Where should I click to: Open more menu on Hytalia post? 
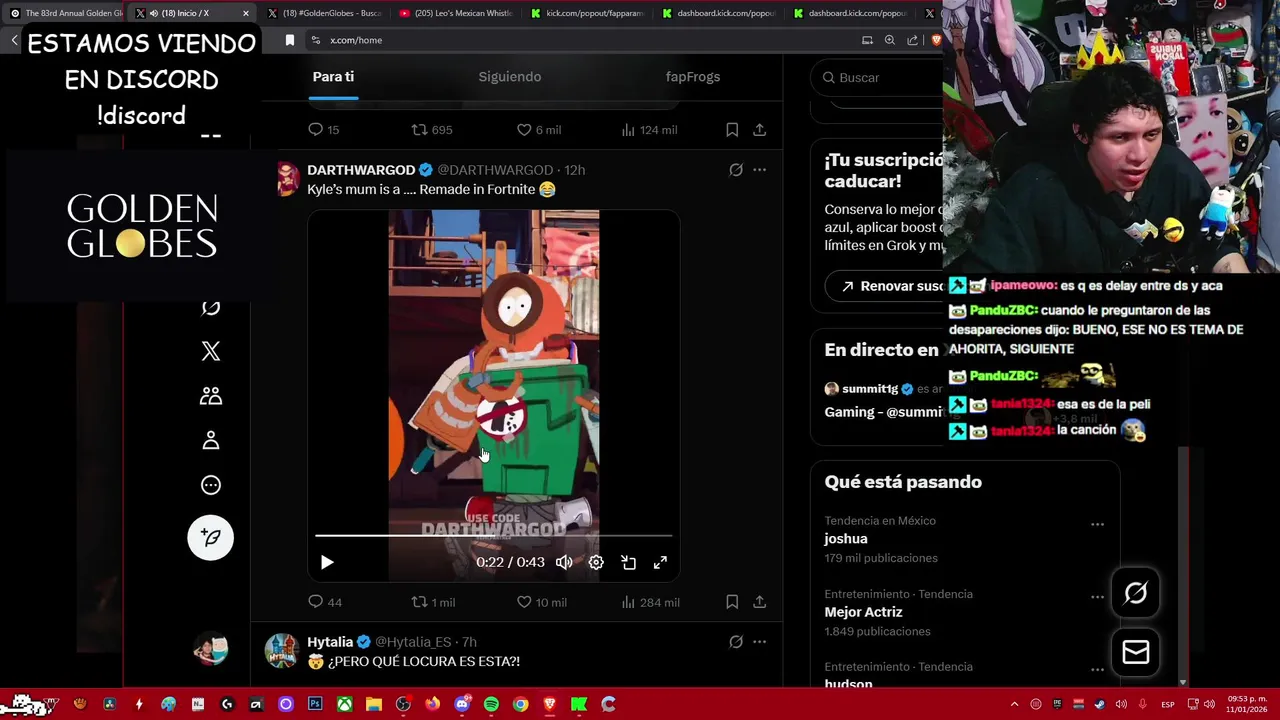pyautogui.click(x=760, y=642)
